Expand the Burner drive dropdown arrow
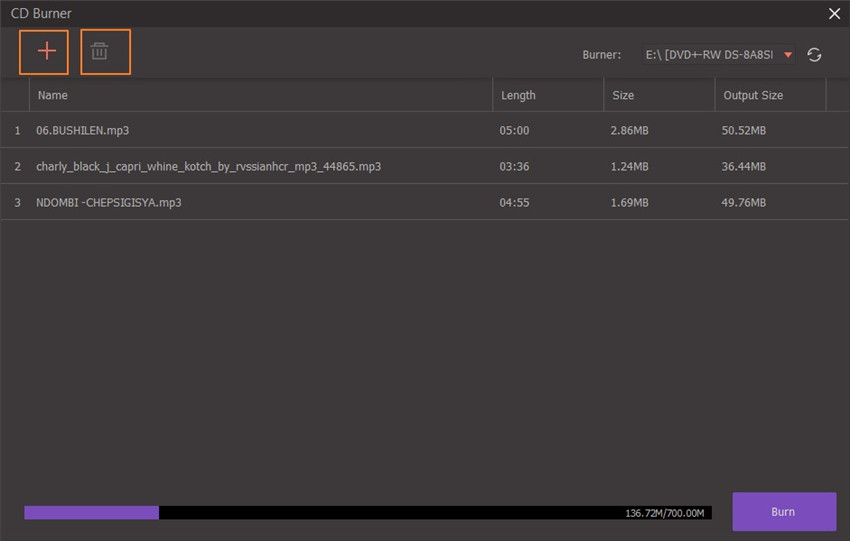This screenshot has height=541, width=850. coord(788,55)
